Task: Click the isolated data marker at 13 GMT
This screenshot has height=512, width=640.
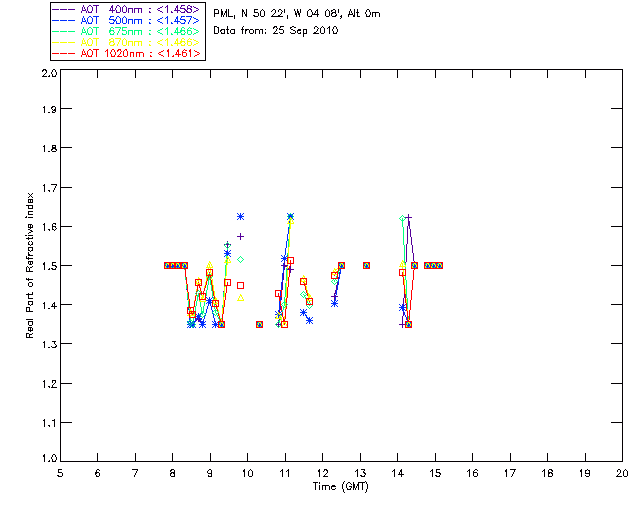Action: [x=367, y=265]
